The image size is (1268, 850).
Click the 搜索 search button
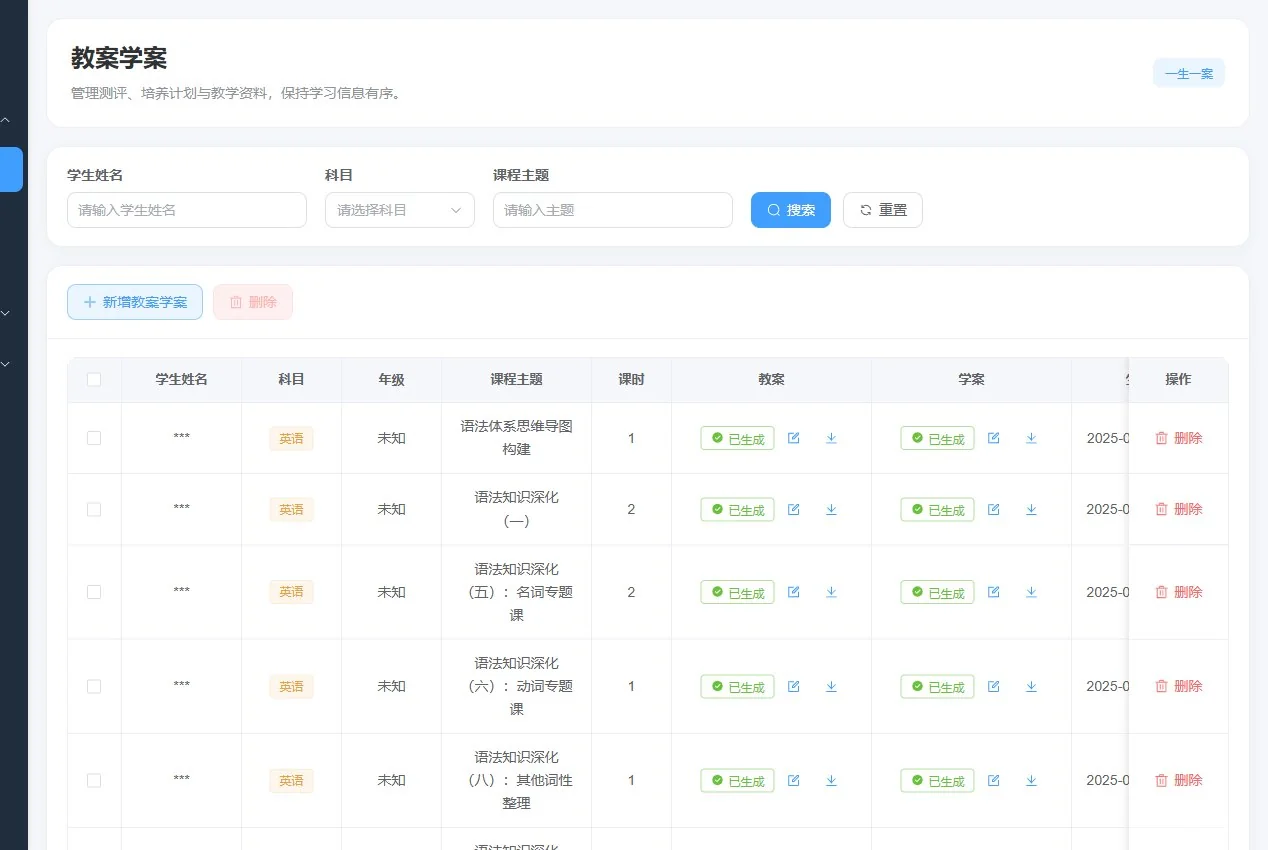[791, 210]
